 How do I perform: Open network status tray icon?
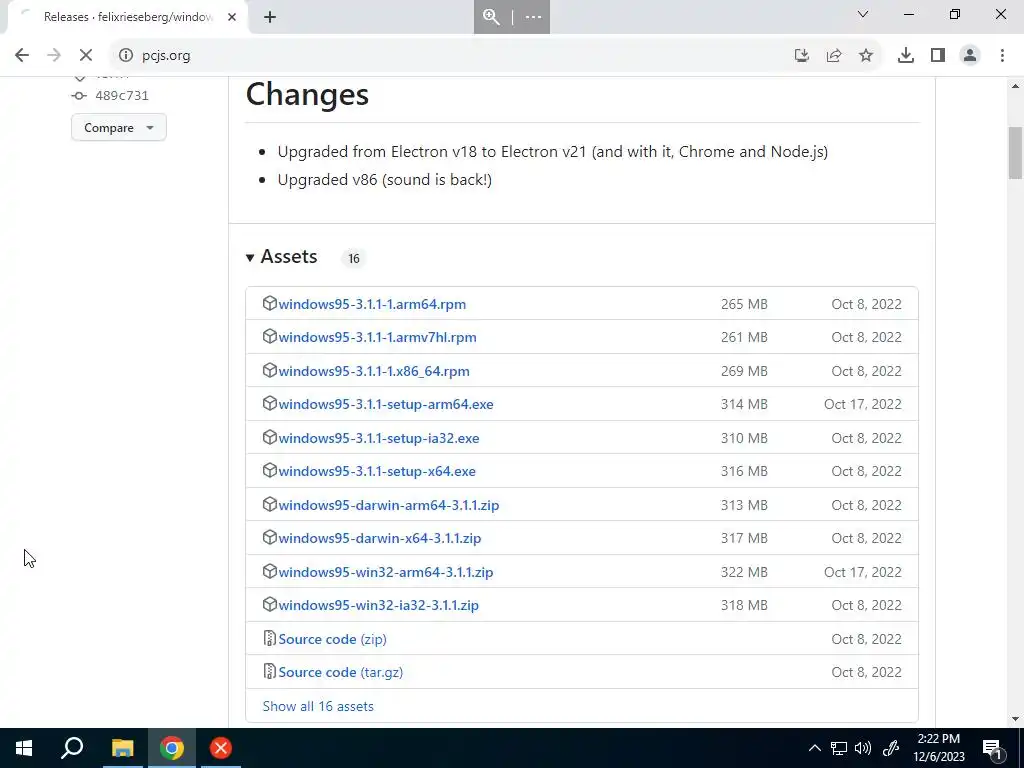point(839,748)
